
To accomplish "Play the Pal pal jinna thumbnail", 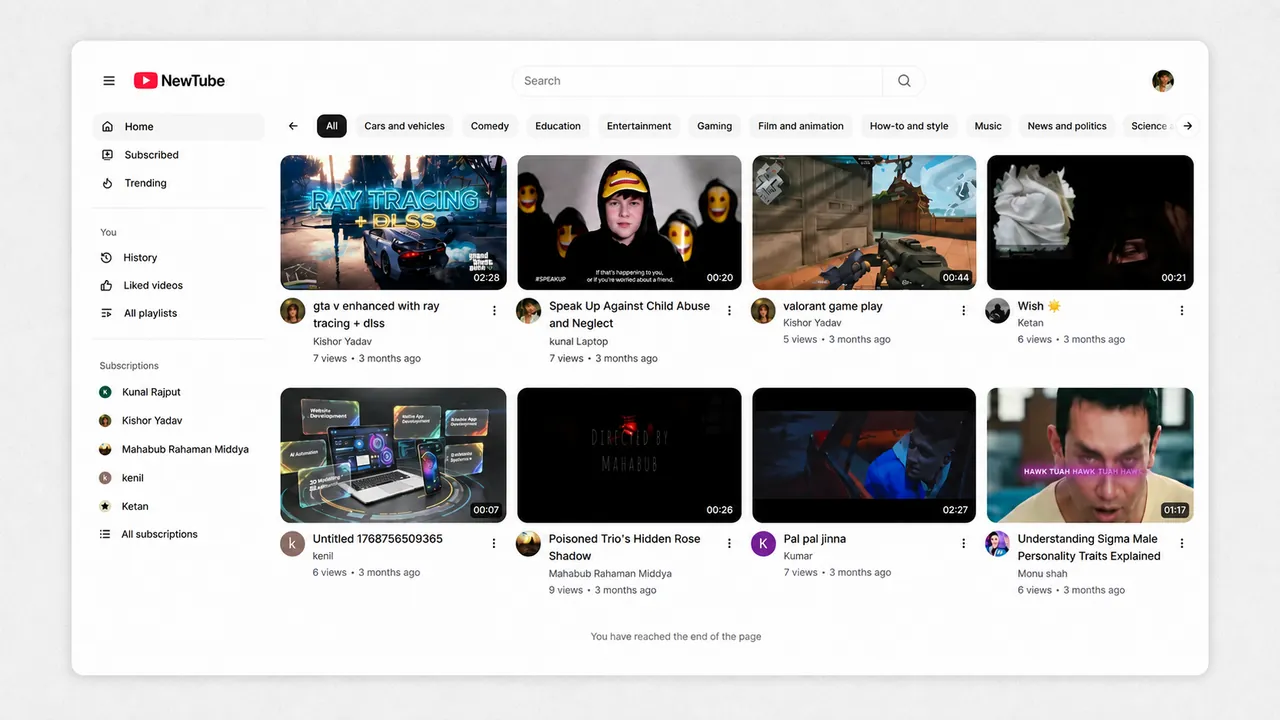I will [x=864, y=455].
